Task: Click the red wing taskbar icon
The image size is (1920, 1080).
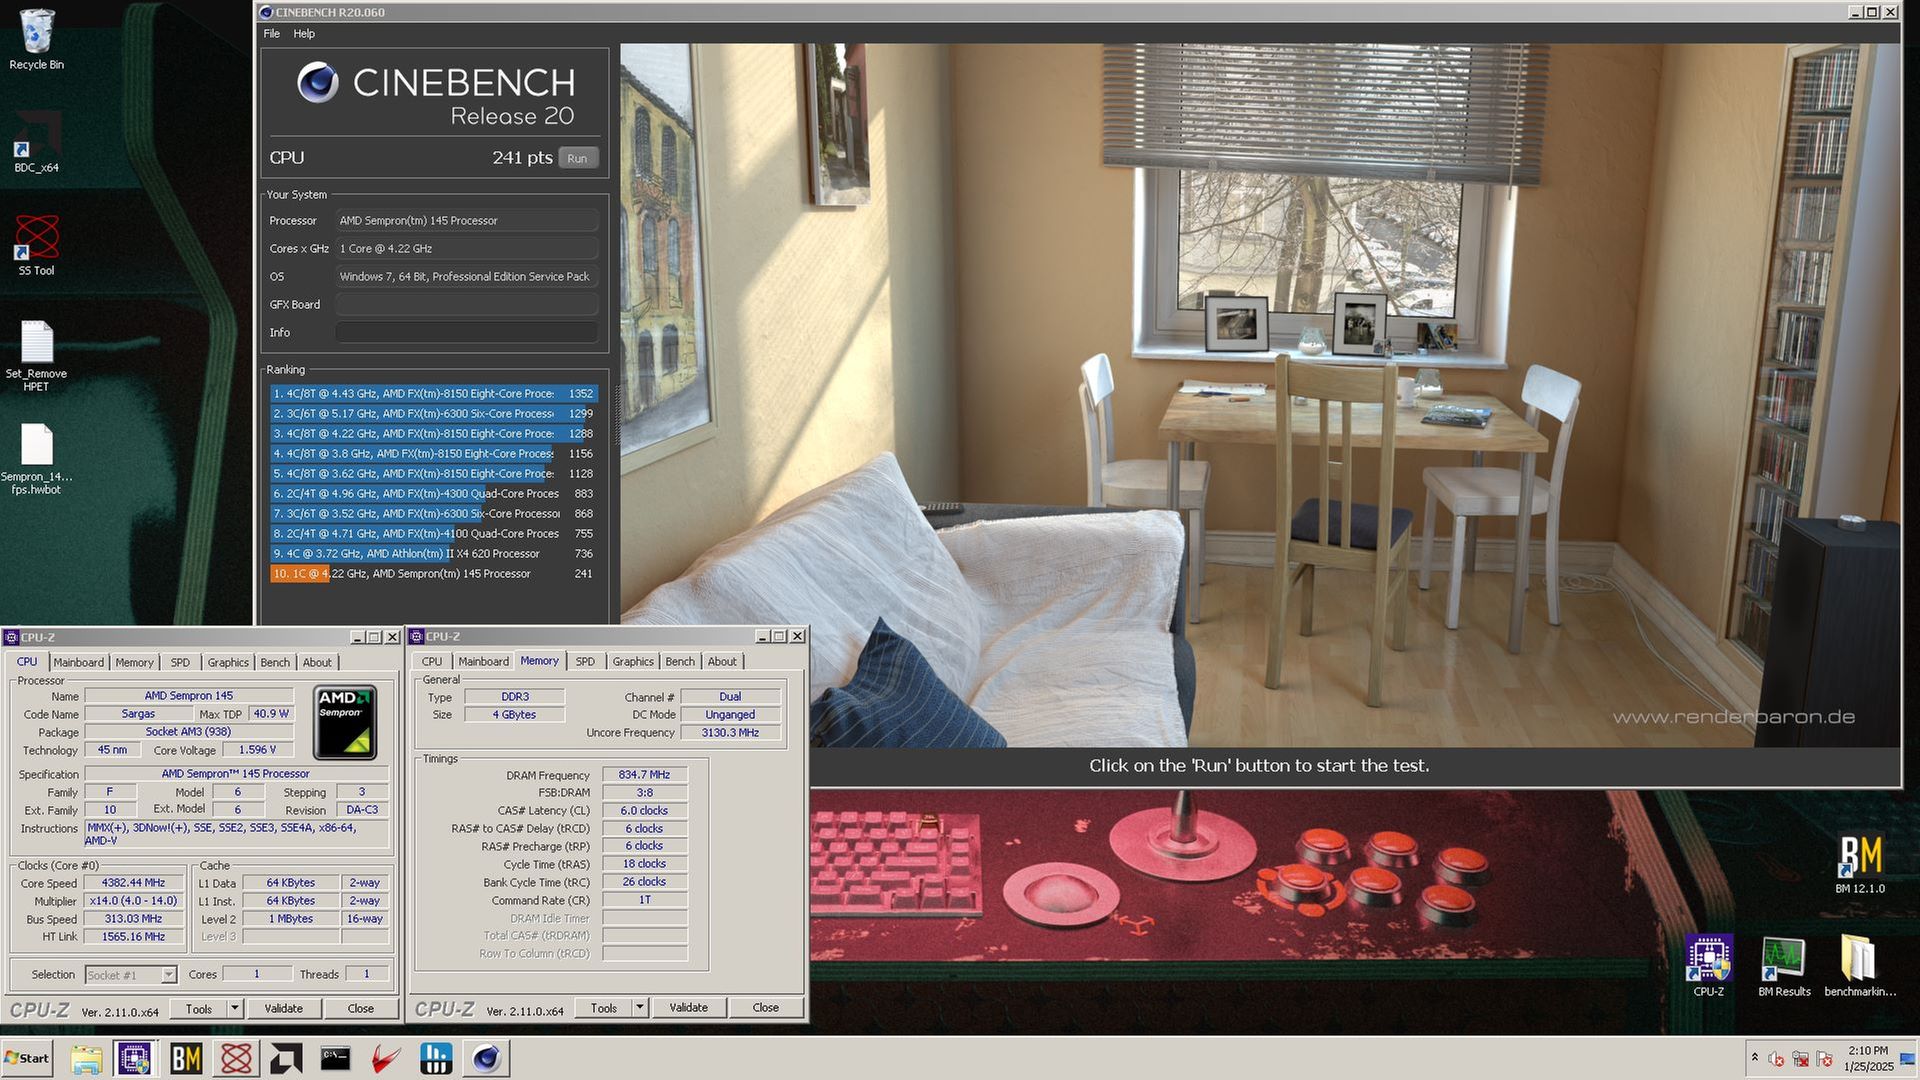Action: 386,1058
